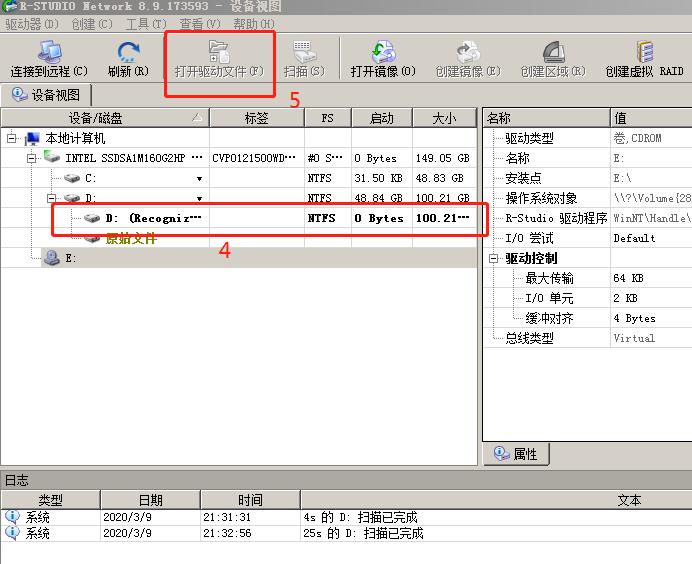Sort by the Size (大小) column header
The image size is (692, 564).
[x=444, y=118]
